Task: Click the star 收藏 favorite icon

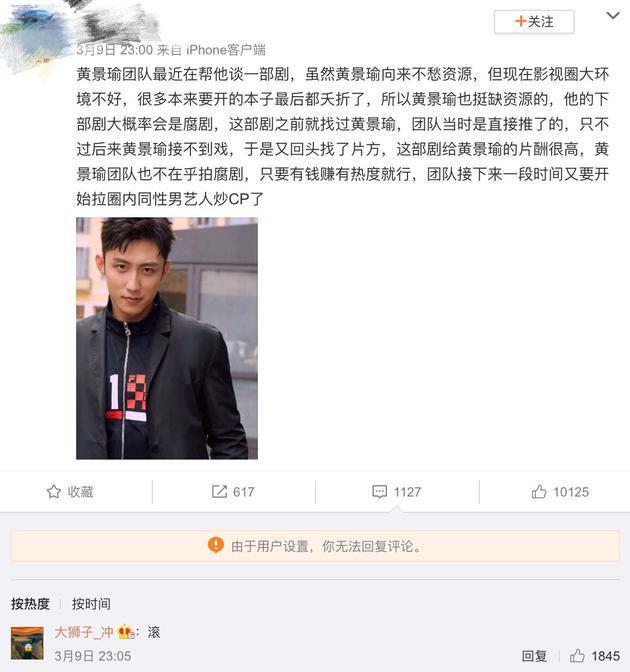Action: point(54,491)
